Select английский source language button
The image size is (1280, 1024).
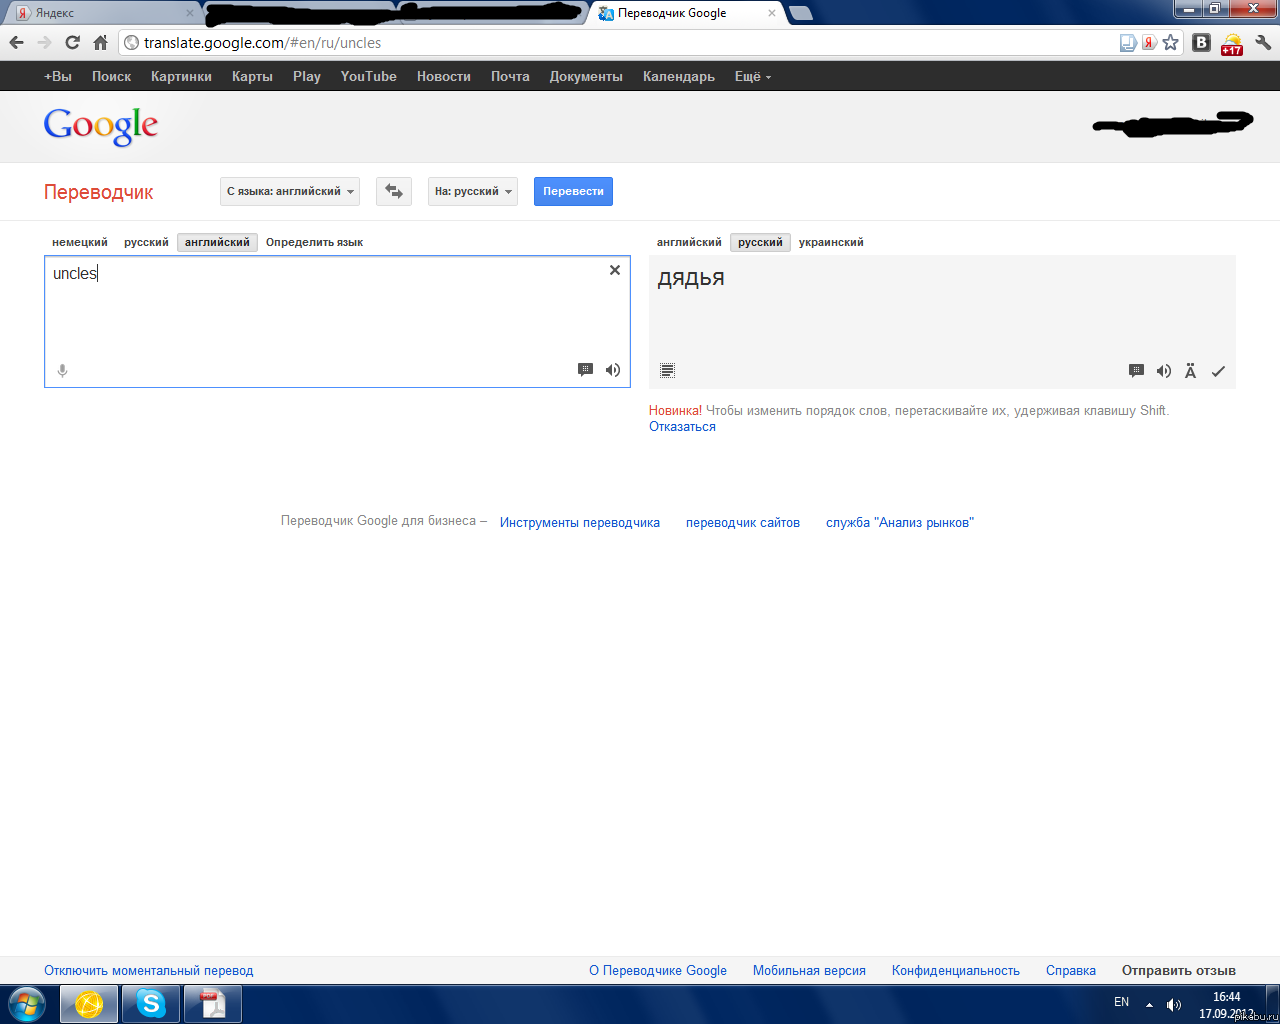click(x=217, y=242)
